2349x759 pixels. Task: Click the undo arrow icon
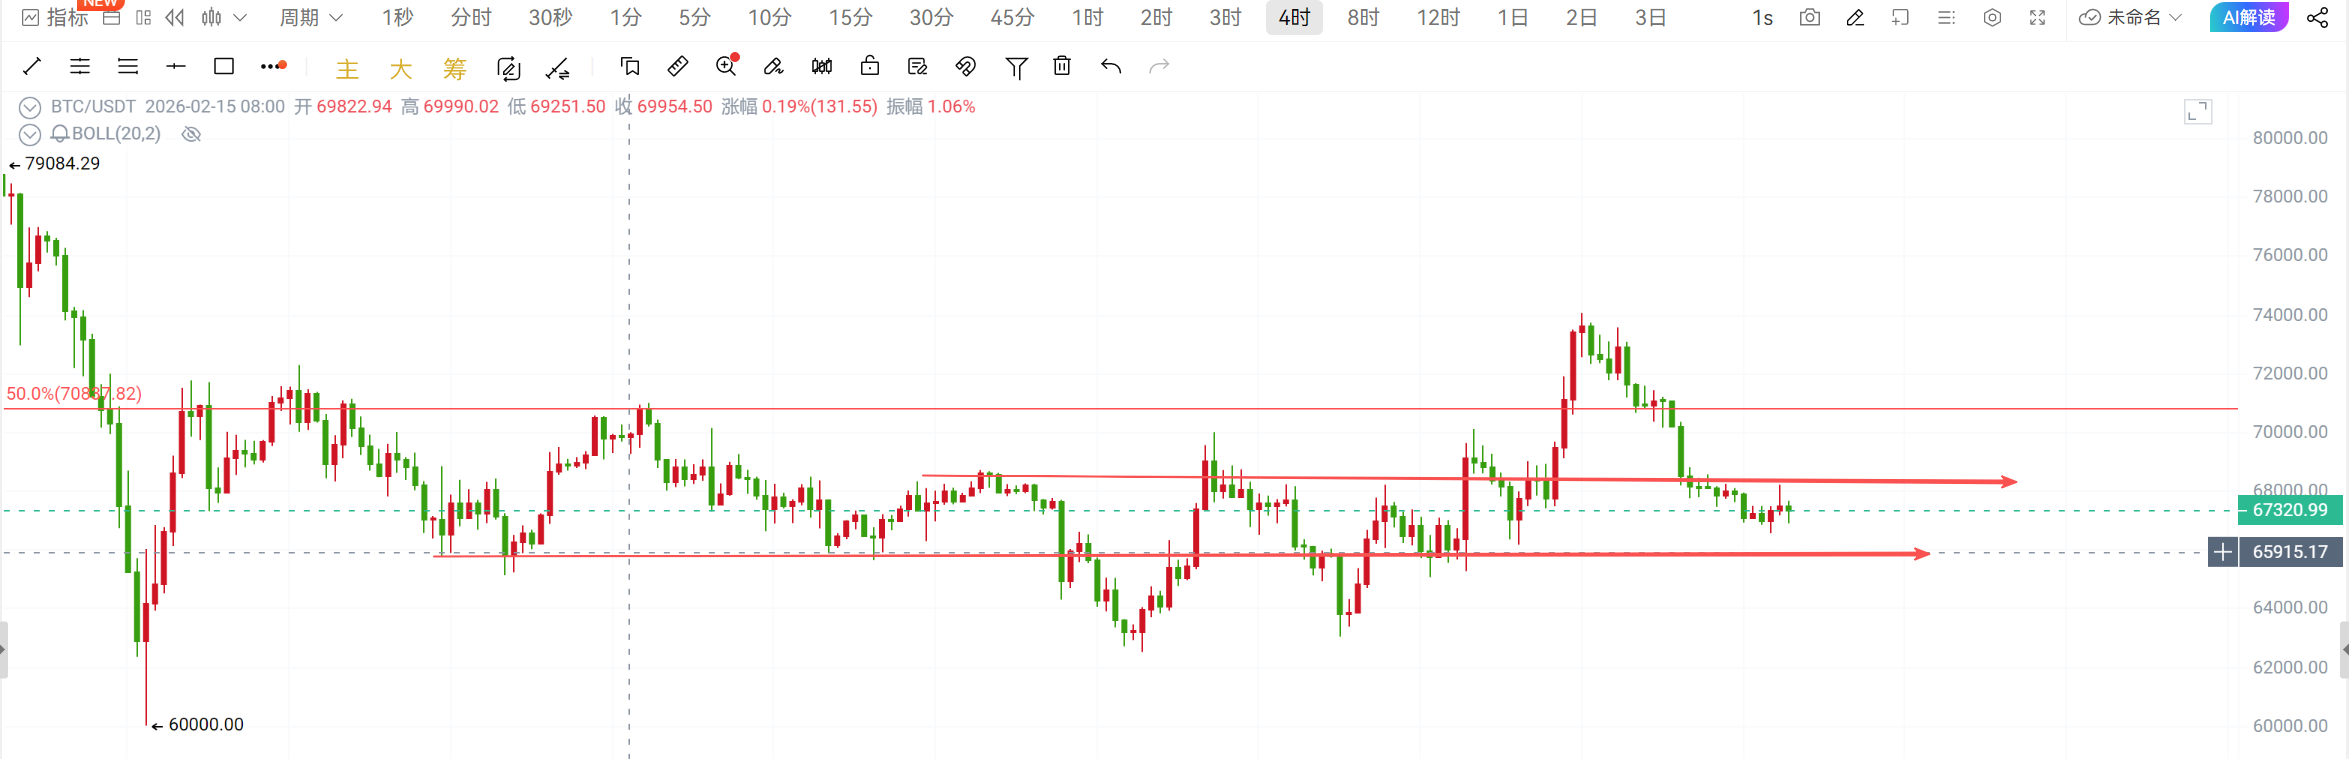(x=1111, y=66)
